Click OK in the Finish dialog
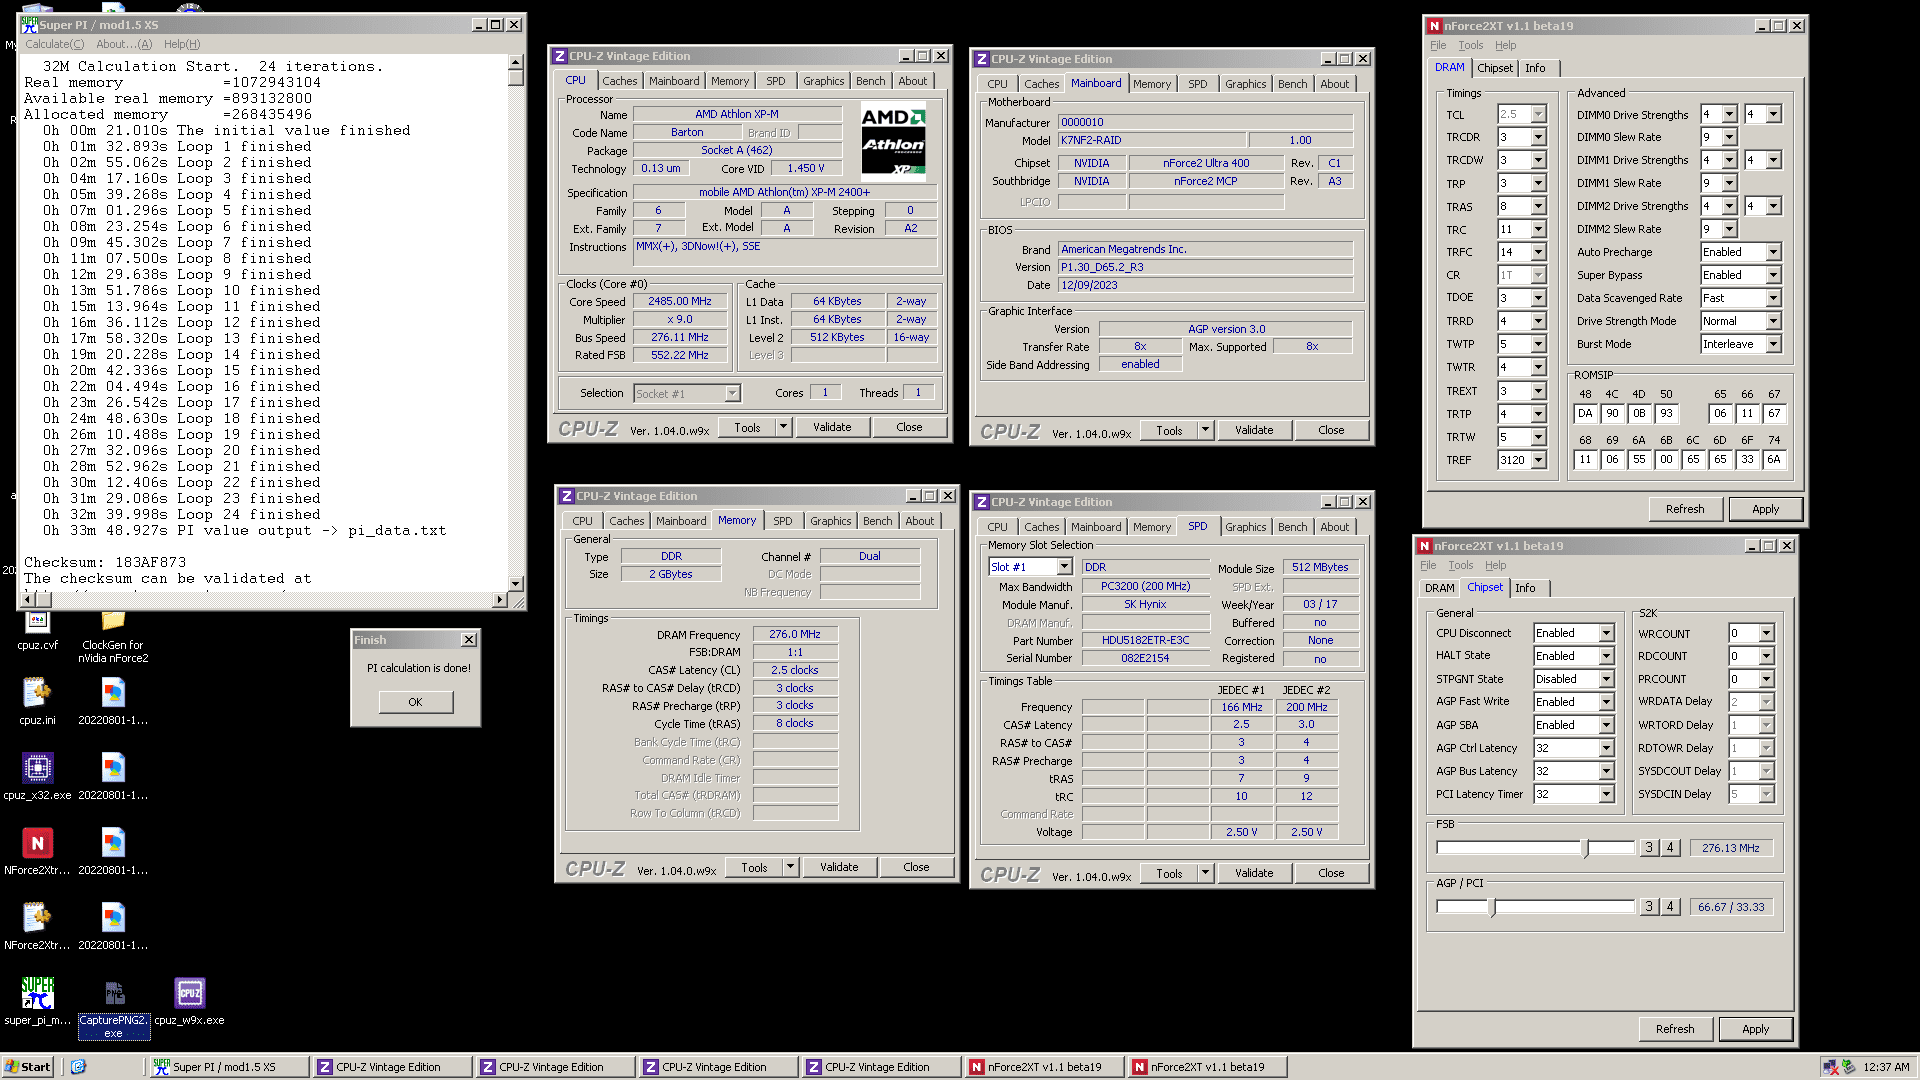The image size is (1920, 1080). pyautogui.click(x=415, y=702)
